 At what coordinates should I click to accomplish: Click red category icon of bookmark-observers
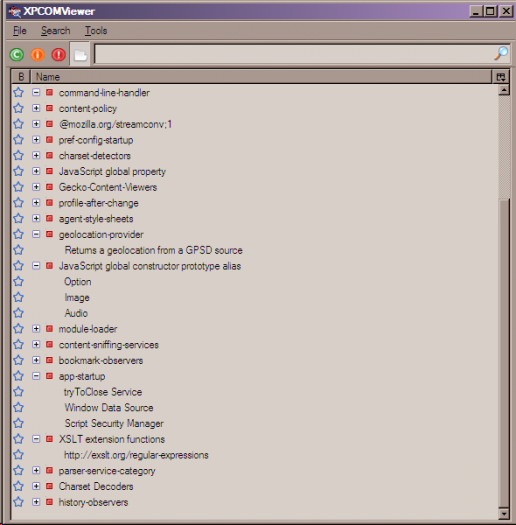point(50,360)
